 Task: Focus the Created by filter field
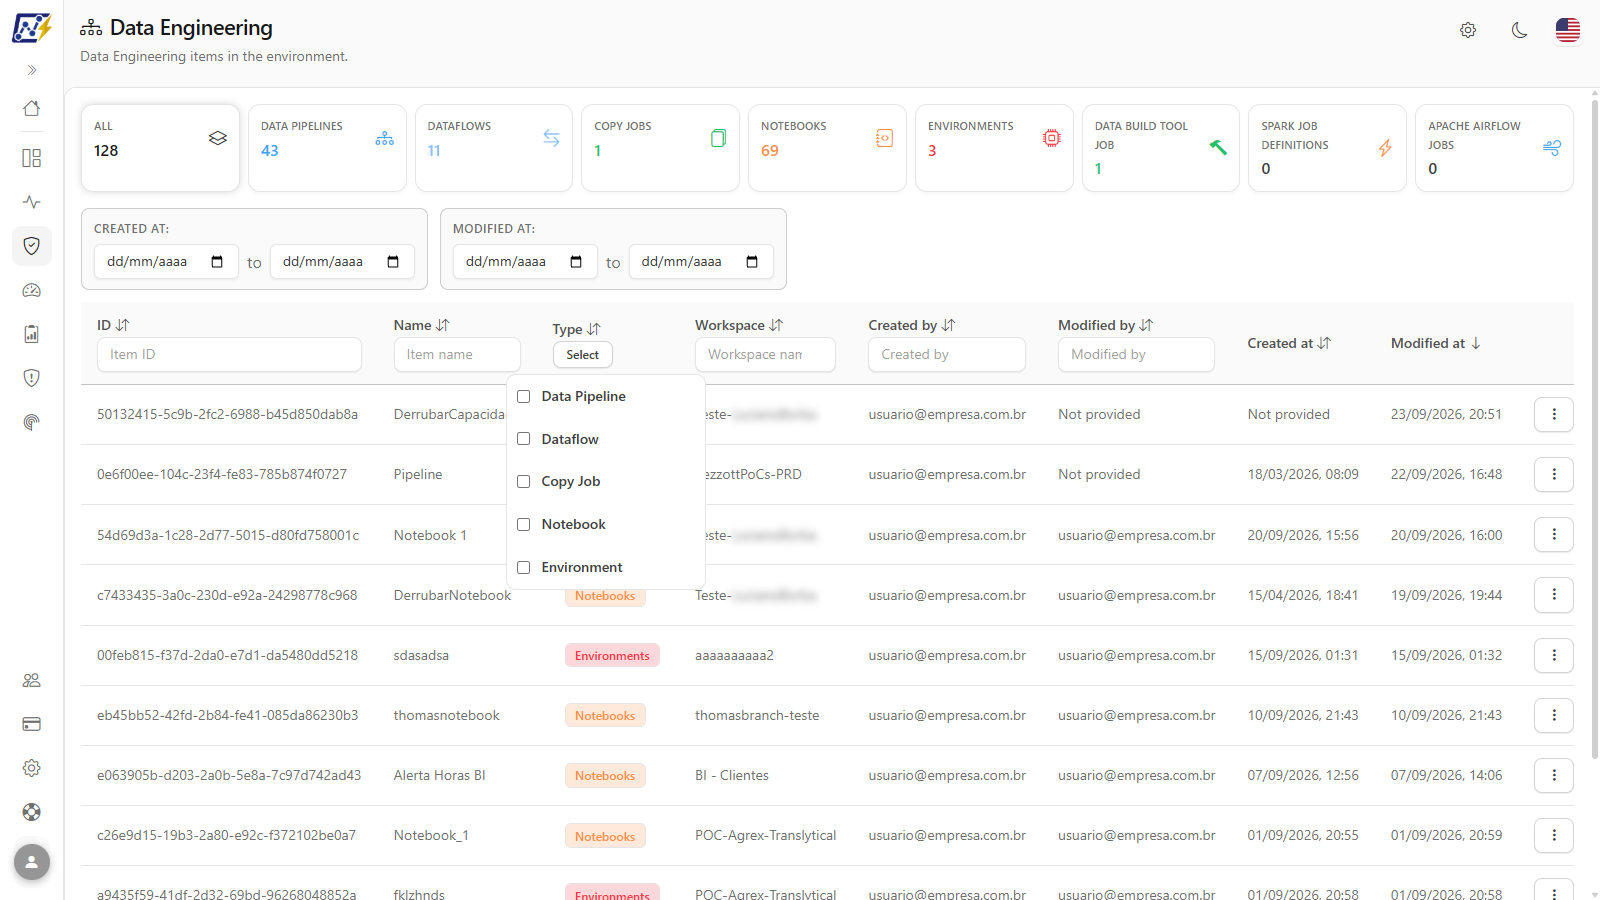tap(947, 355)
